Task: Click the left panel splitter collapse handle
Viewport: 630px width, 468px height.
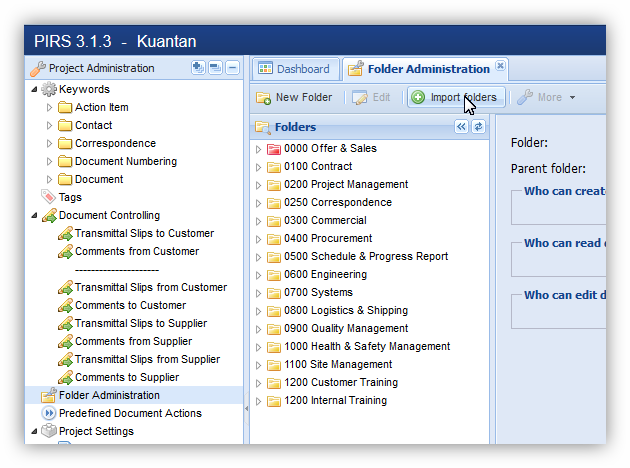Action: tap(246, 408)
